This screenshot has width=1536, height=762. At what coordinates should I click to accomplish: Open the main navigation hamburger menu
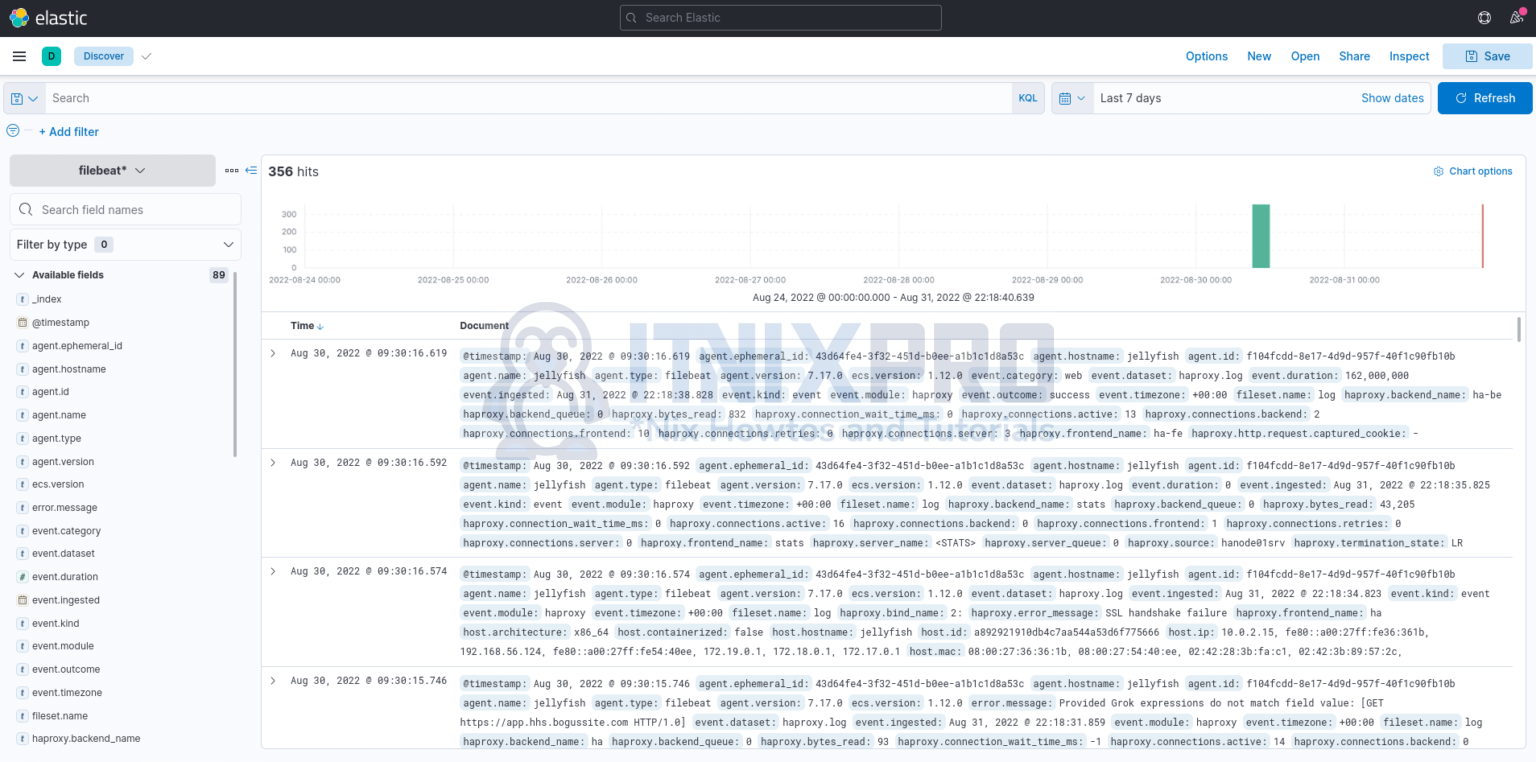[19, 55]
